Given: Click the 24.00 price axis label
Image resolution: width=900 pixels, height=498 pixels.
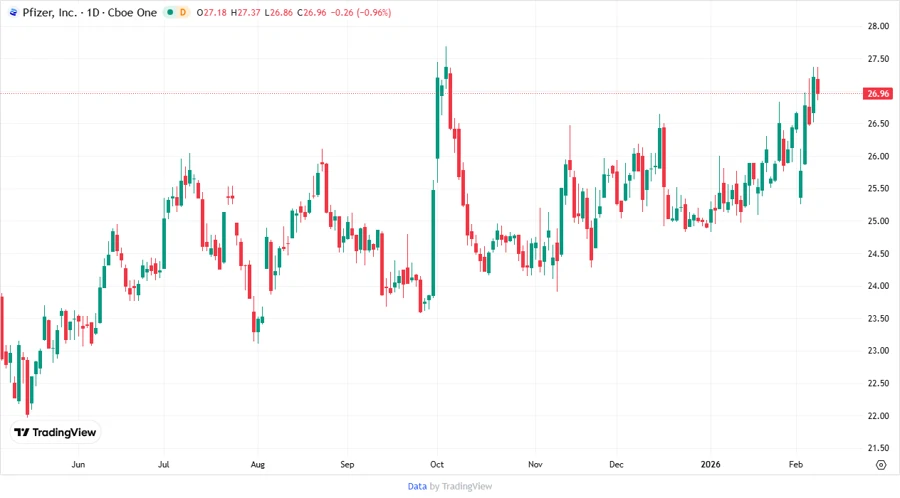Looking at the screenshot, I should (878, 286).
